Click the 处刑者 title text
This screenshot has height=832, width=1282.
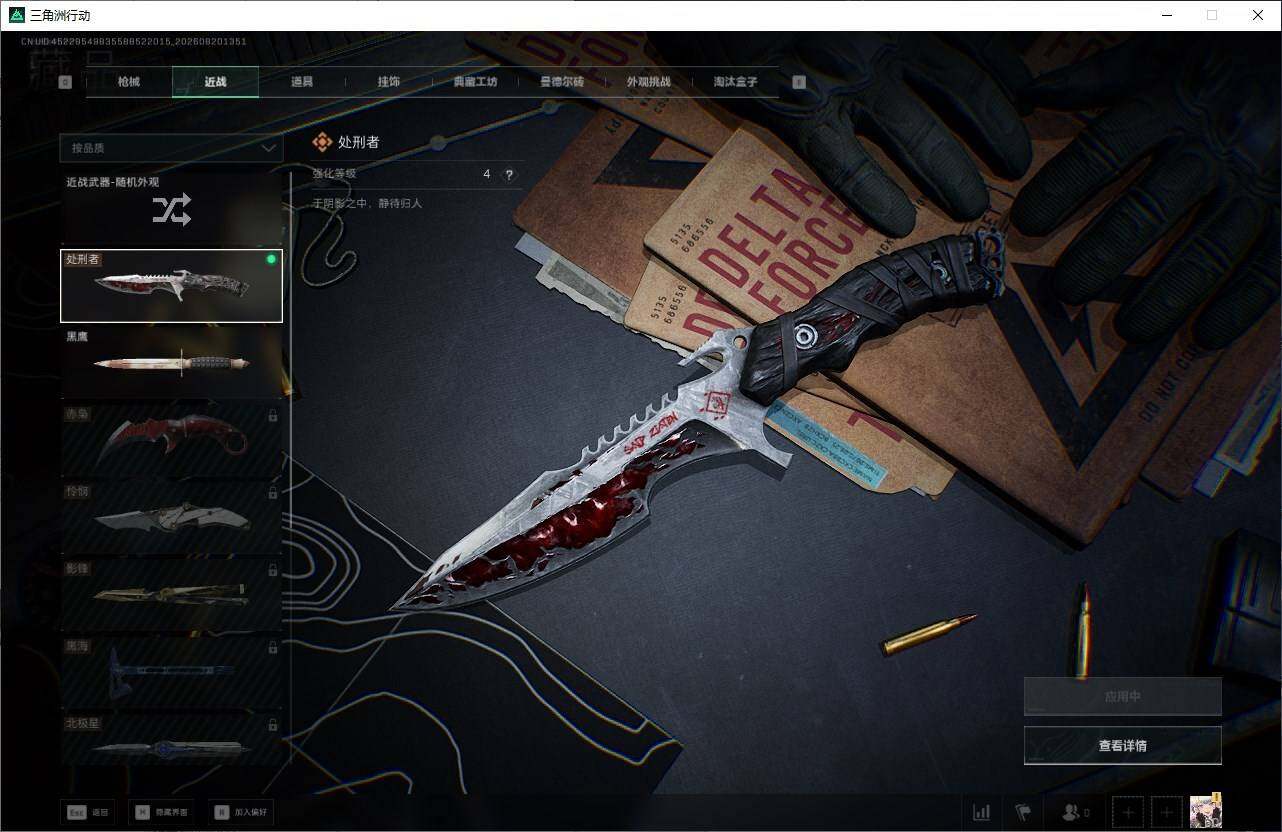point(359,142)
